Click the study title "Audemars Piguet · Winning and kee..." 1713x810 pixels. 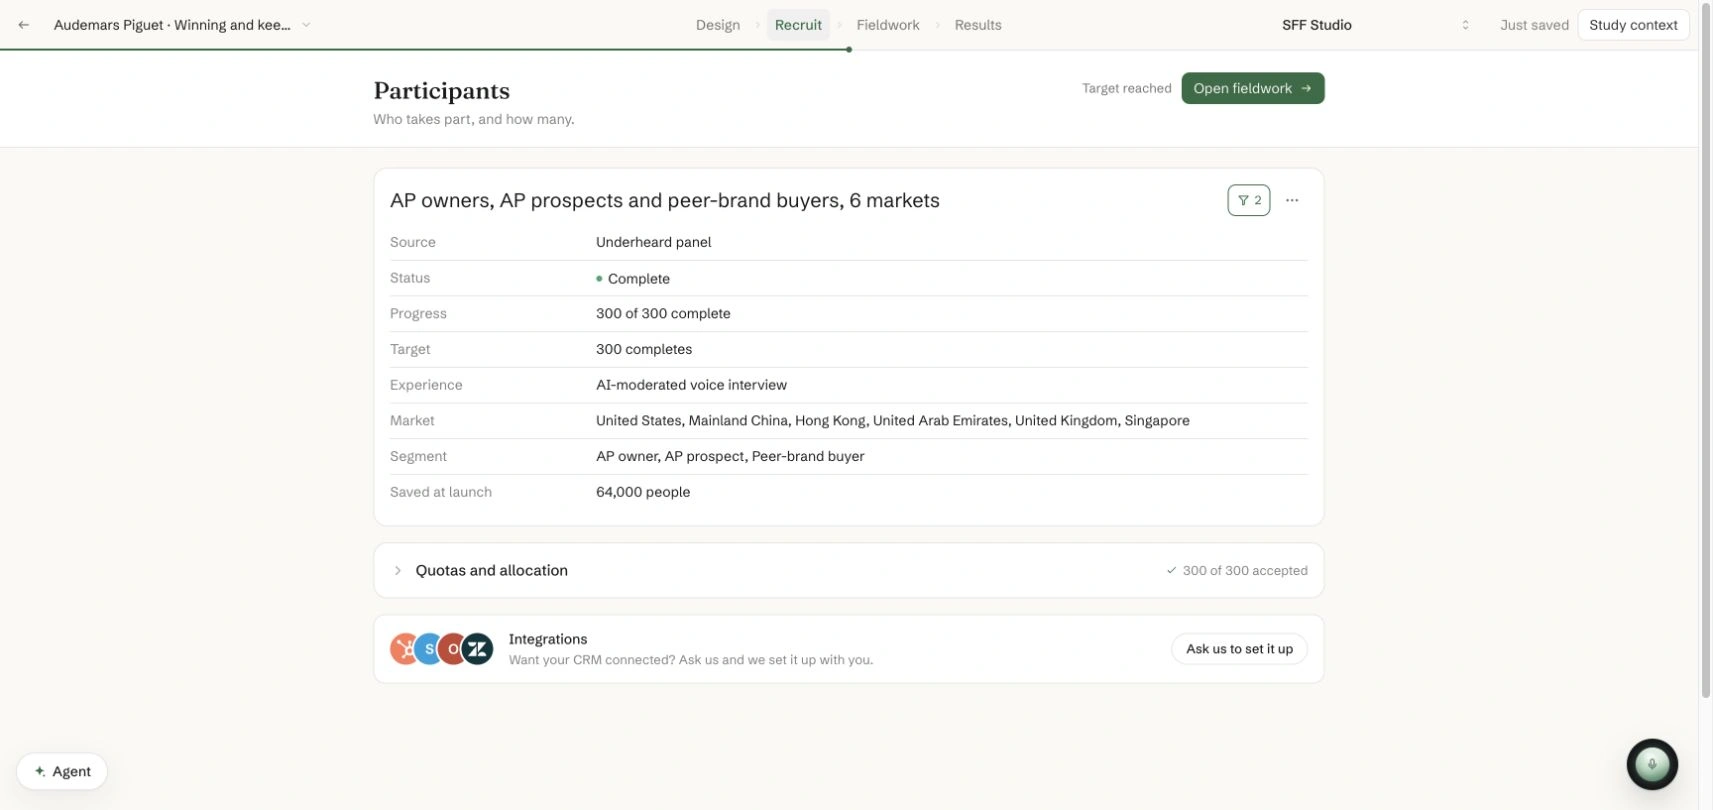tap(172, 25)
